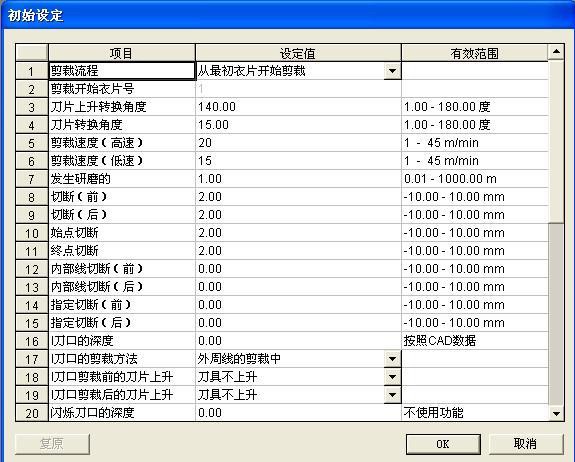Expand the 刀口剪裁后的刀片上升 dropdown arrow

coord(392,395)
